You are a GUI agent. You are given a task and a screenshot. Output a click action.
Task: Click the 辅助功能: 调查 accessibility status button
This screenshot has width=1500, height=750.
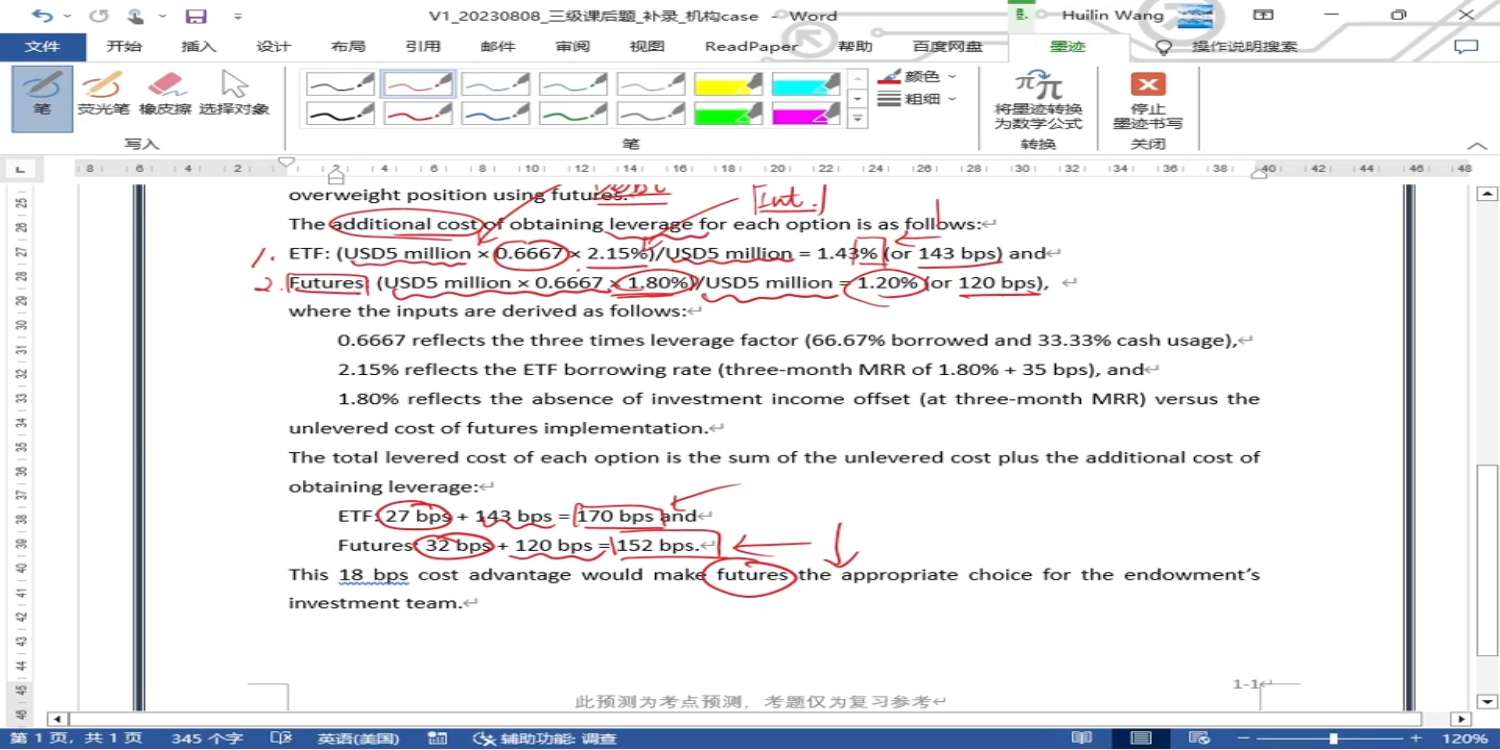[546, 738]
